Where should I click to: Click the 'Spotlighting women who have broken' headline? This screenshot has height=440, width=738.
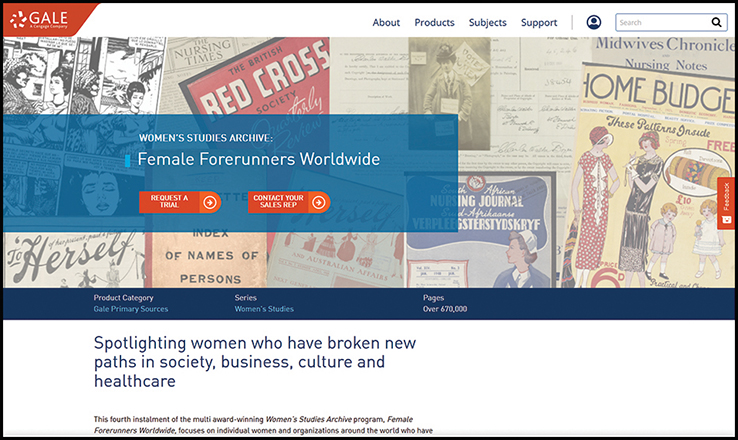pos(255,362)
